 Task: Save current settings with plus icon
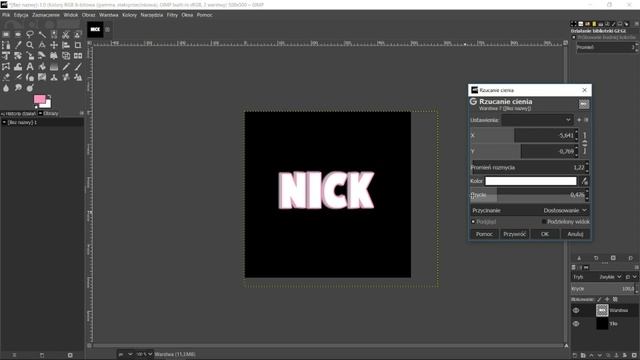point(579,120)
